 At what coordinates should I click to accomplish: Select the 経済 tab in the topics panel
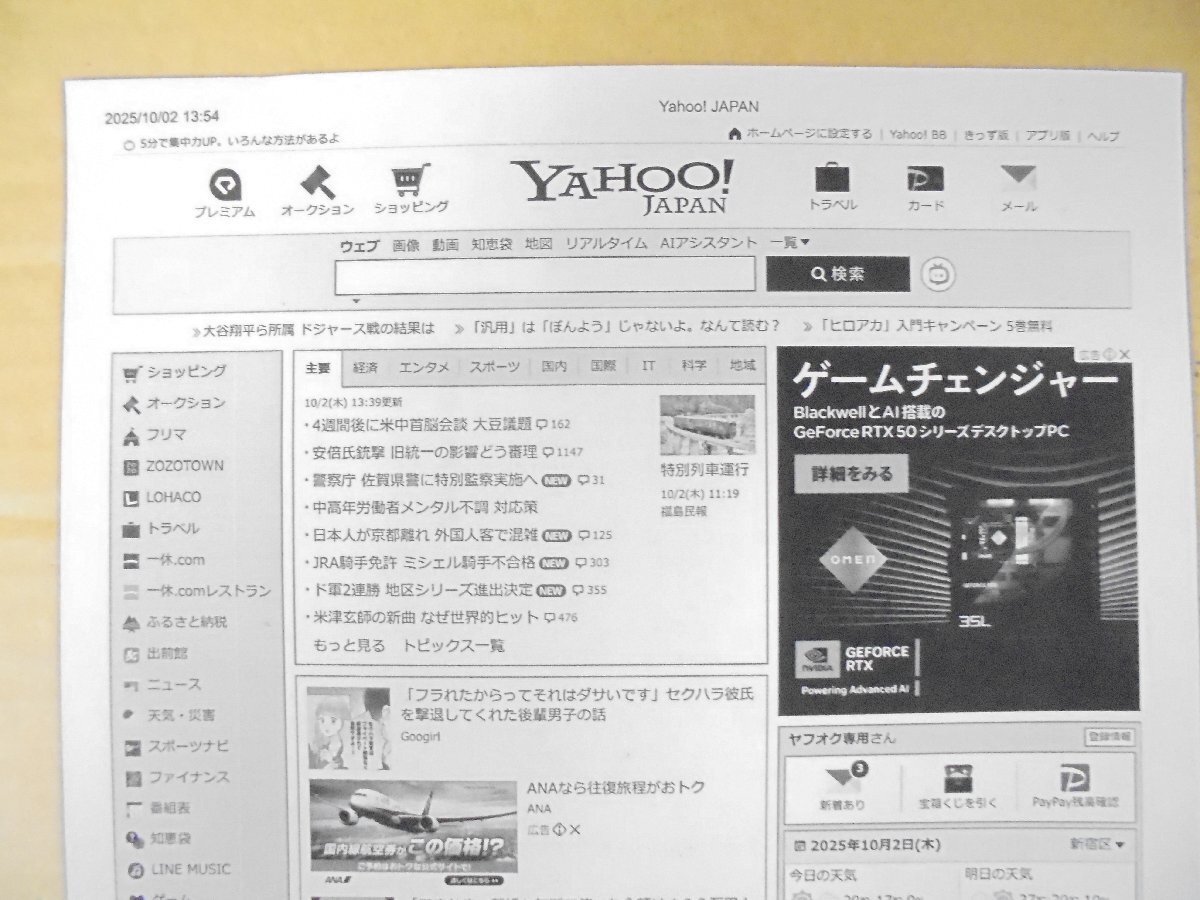click(x=363, y=365)
